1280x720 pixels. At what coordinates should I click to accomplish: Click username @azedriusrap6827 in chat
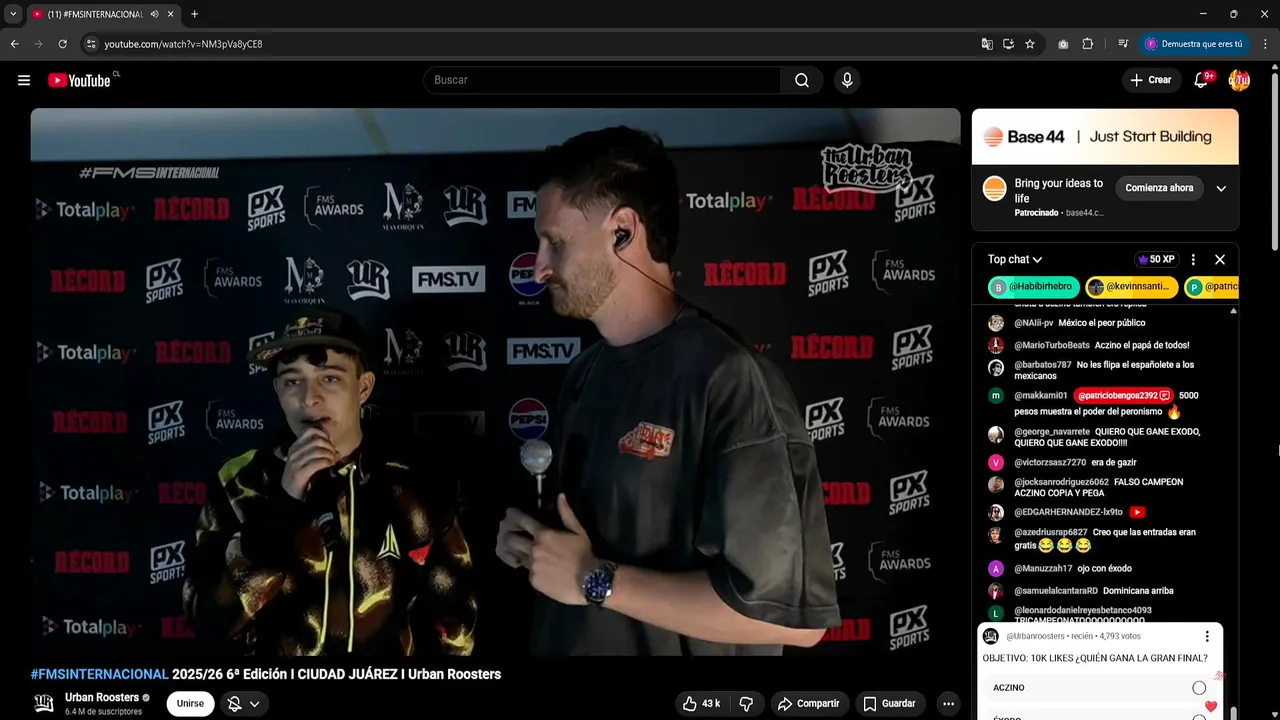click(x=1050, y=532)
